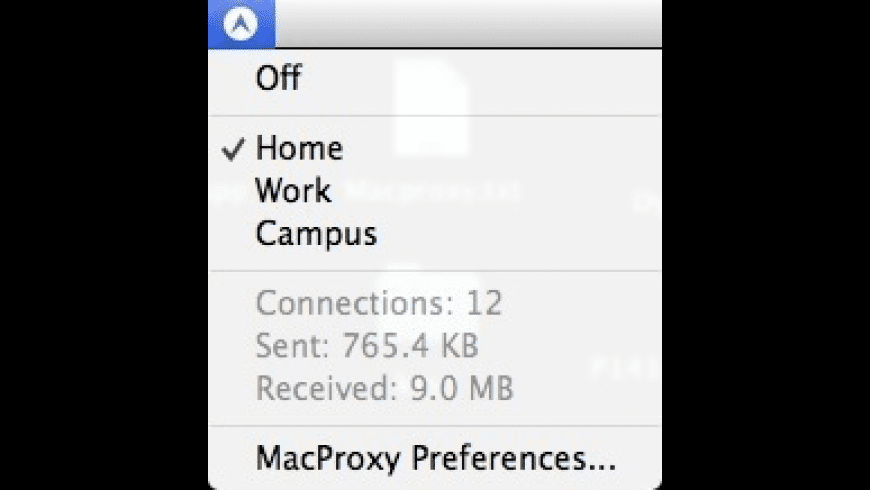Click the separator line below Off
The width and height of the screenshot is (870, 490).
(x=434, y=115)
